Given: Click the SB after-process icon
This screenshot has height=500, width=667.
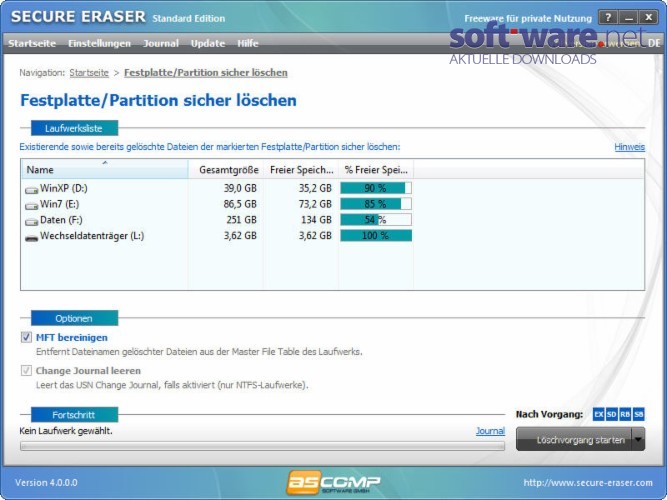Looking at the screenshot, I should [638, 414].
